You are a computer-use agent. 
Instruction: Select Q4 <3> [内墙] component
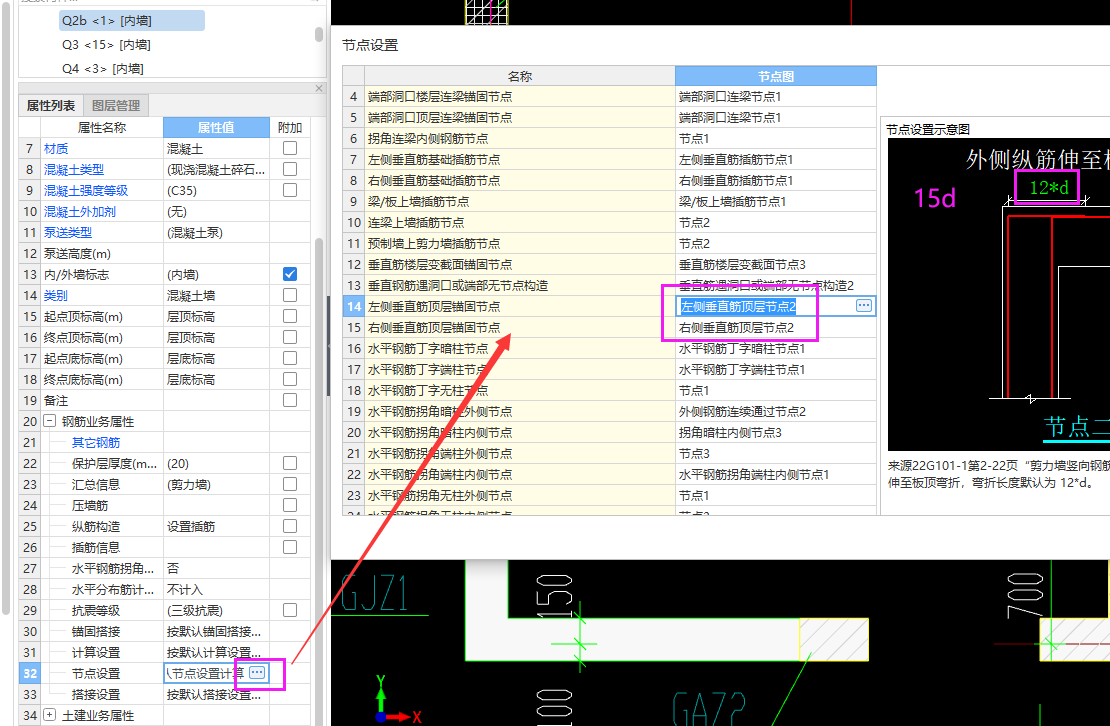(x=103, y=69)
